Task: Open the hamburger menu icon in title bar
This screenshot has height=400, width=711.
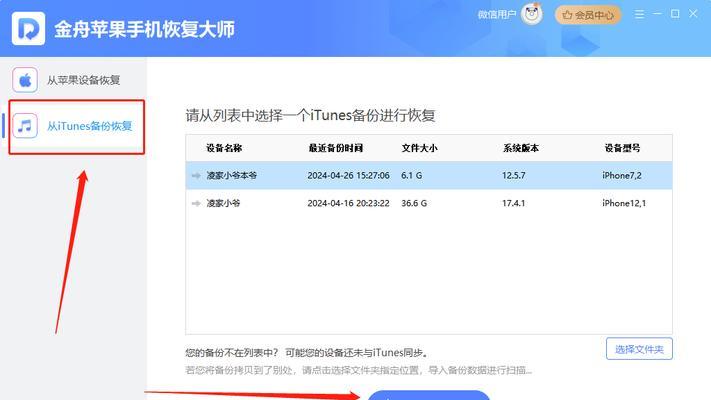Action: (x=639, y=15)
